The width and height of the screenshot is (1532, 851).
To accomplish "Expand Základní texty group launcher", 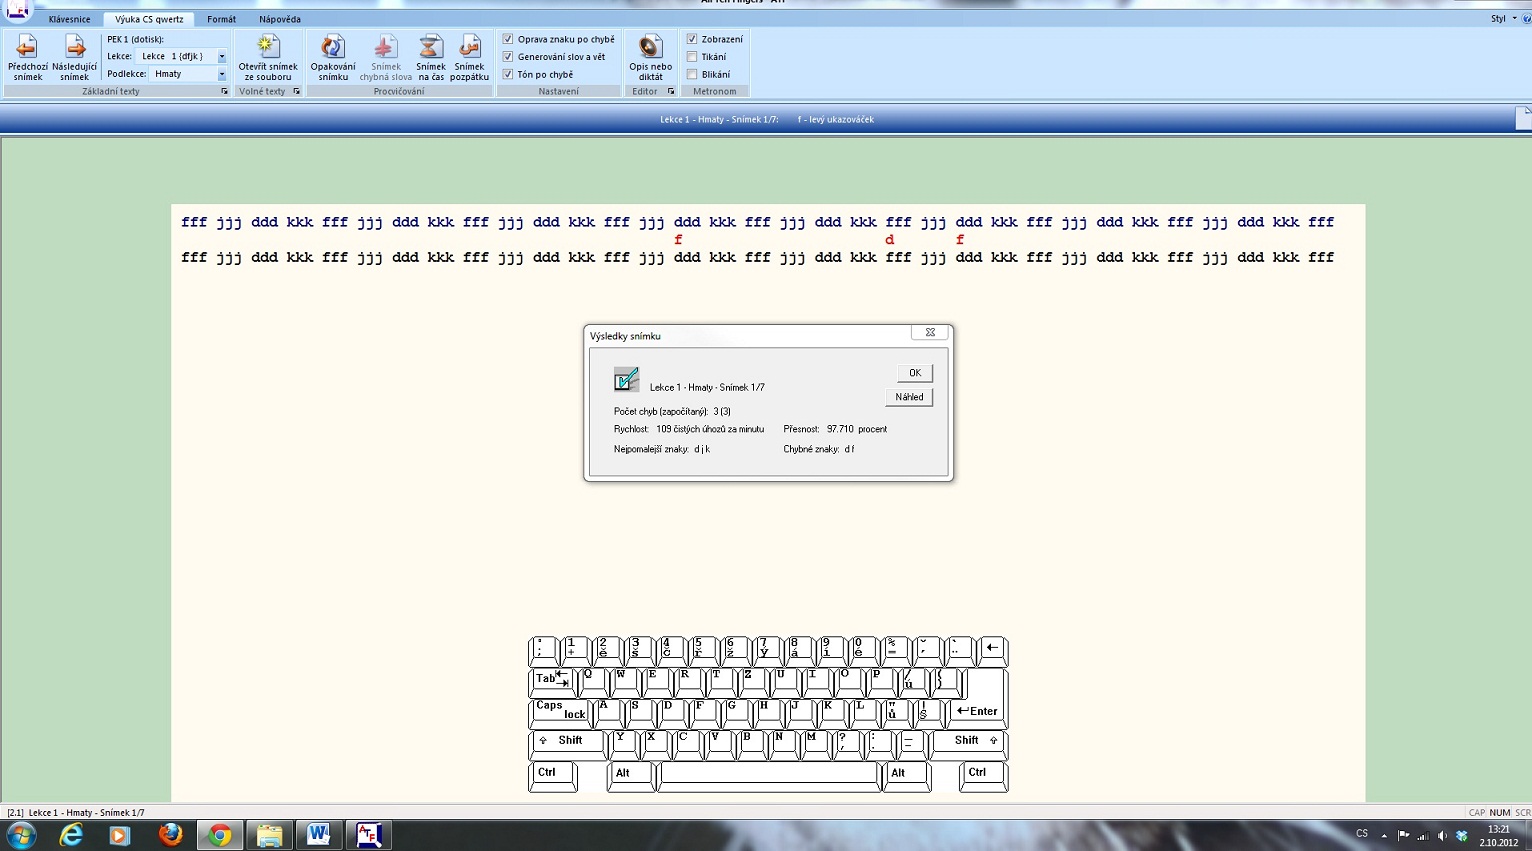I will click(x=224, y=91).
